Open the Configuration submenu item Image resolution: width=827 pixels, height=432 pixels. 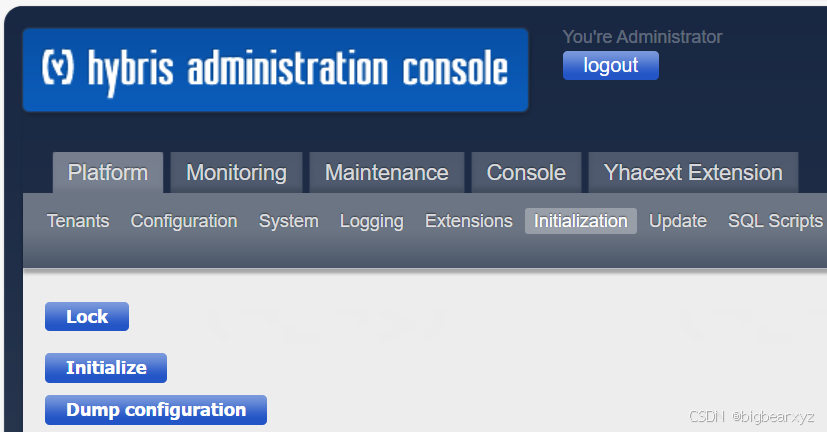tap(184, 221)
